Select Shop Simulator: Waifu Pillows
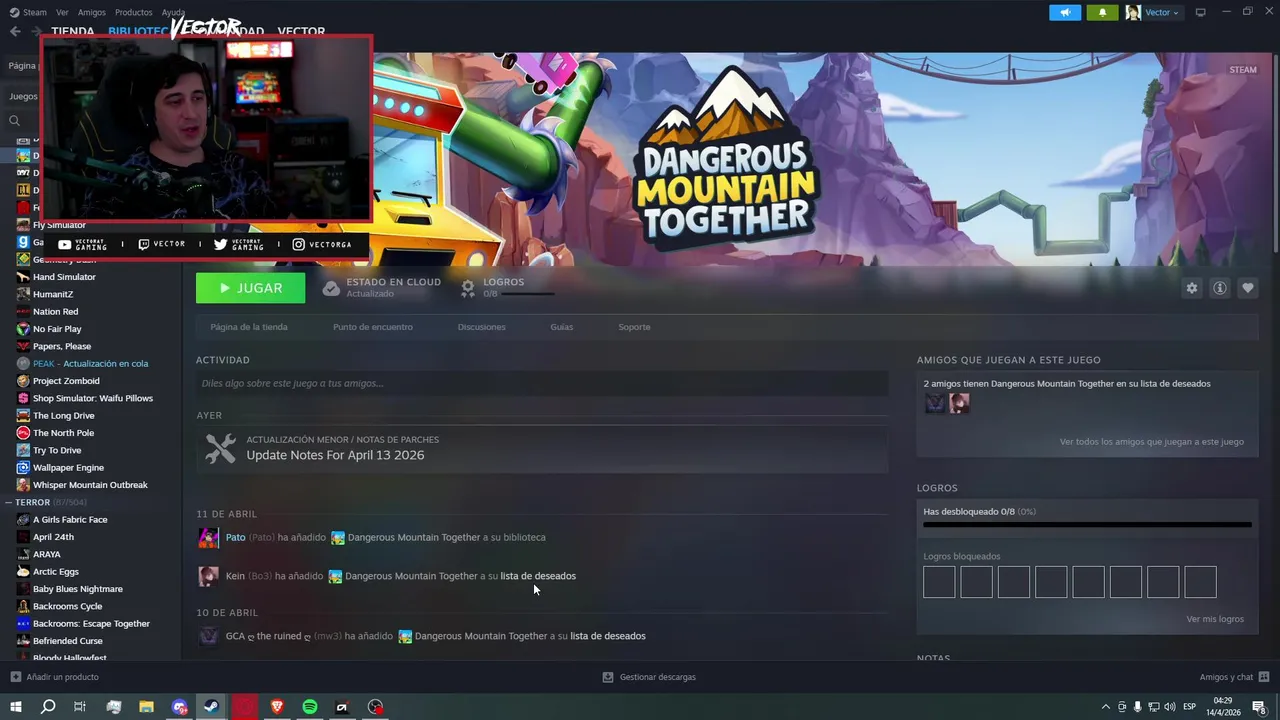 coord(93,398)
